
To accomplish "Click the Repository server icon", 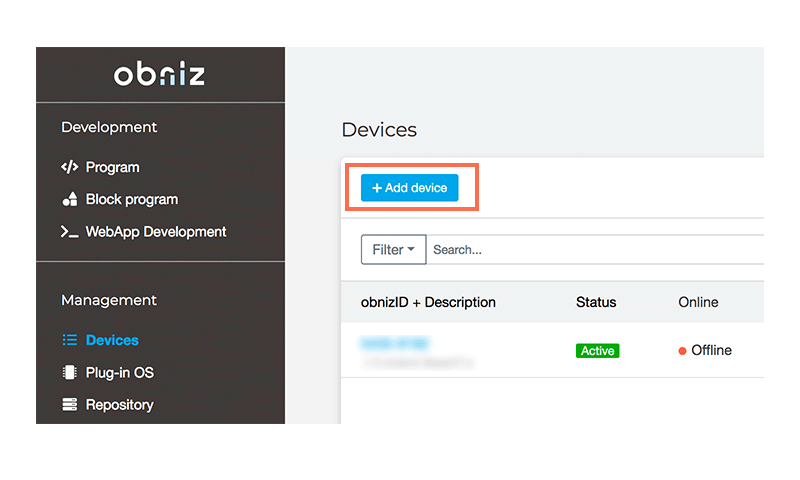I will pyautogui.click(x=69, y=405).
